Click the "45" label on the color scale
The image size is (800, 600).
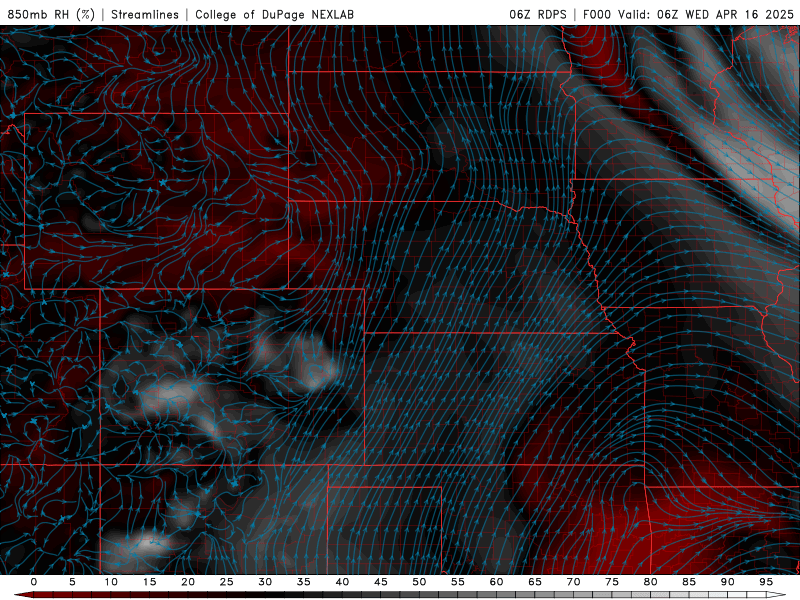click(381, 582)
